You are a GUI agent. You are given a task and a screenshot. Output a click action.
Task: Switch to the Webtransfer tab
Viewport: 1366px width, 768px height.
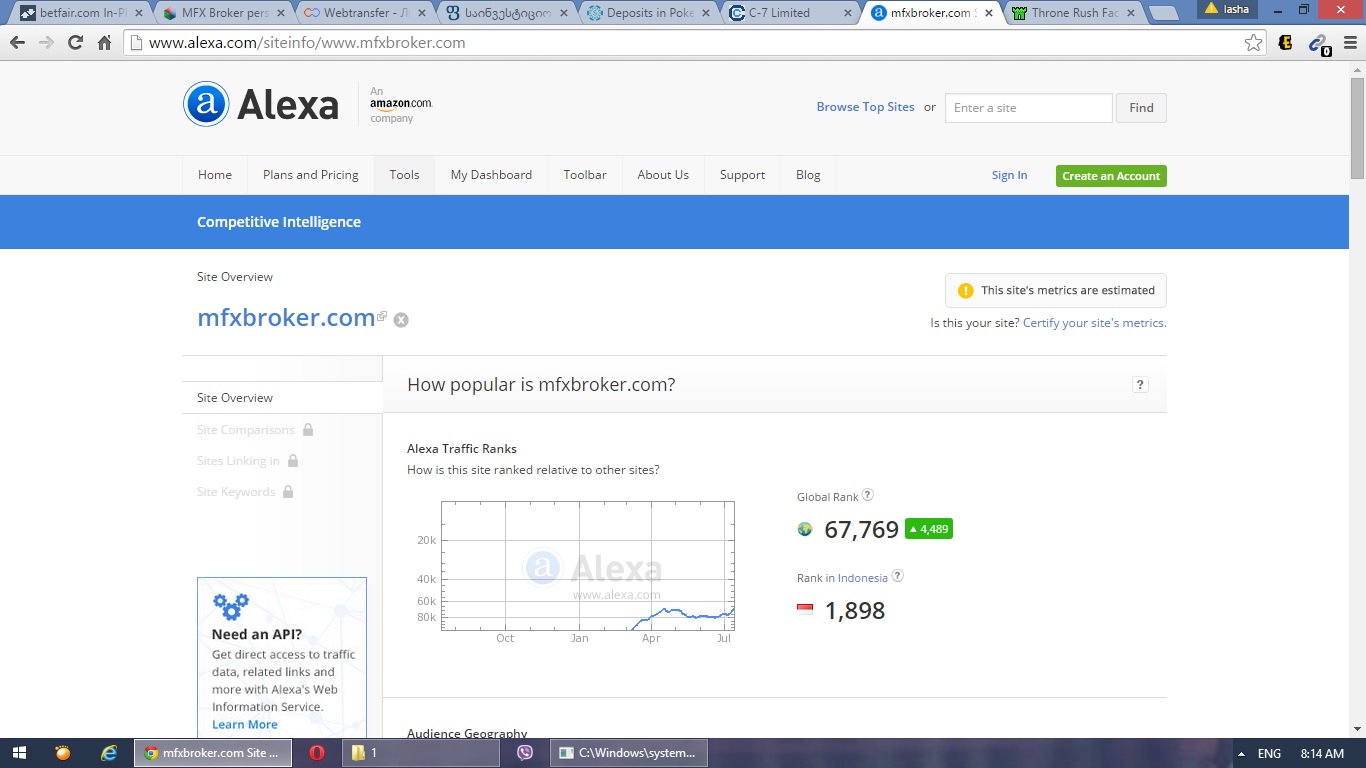tap(366, 13)
